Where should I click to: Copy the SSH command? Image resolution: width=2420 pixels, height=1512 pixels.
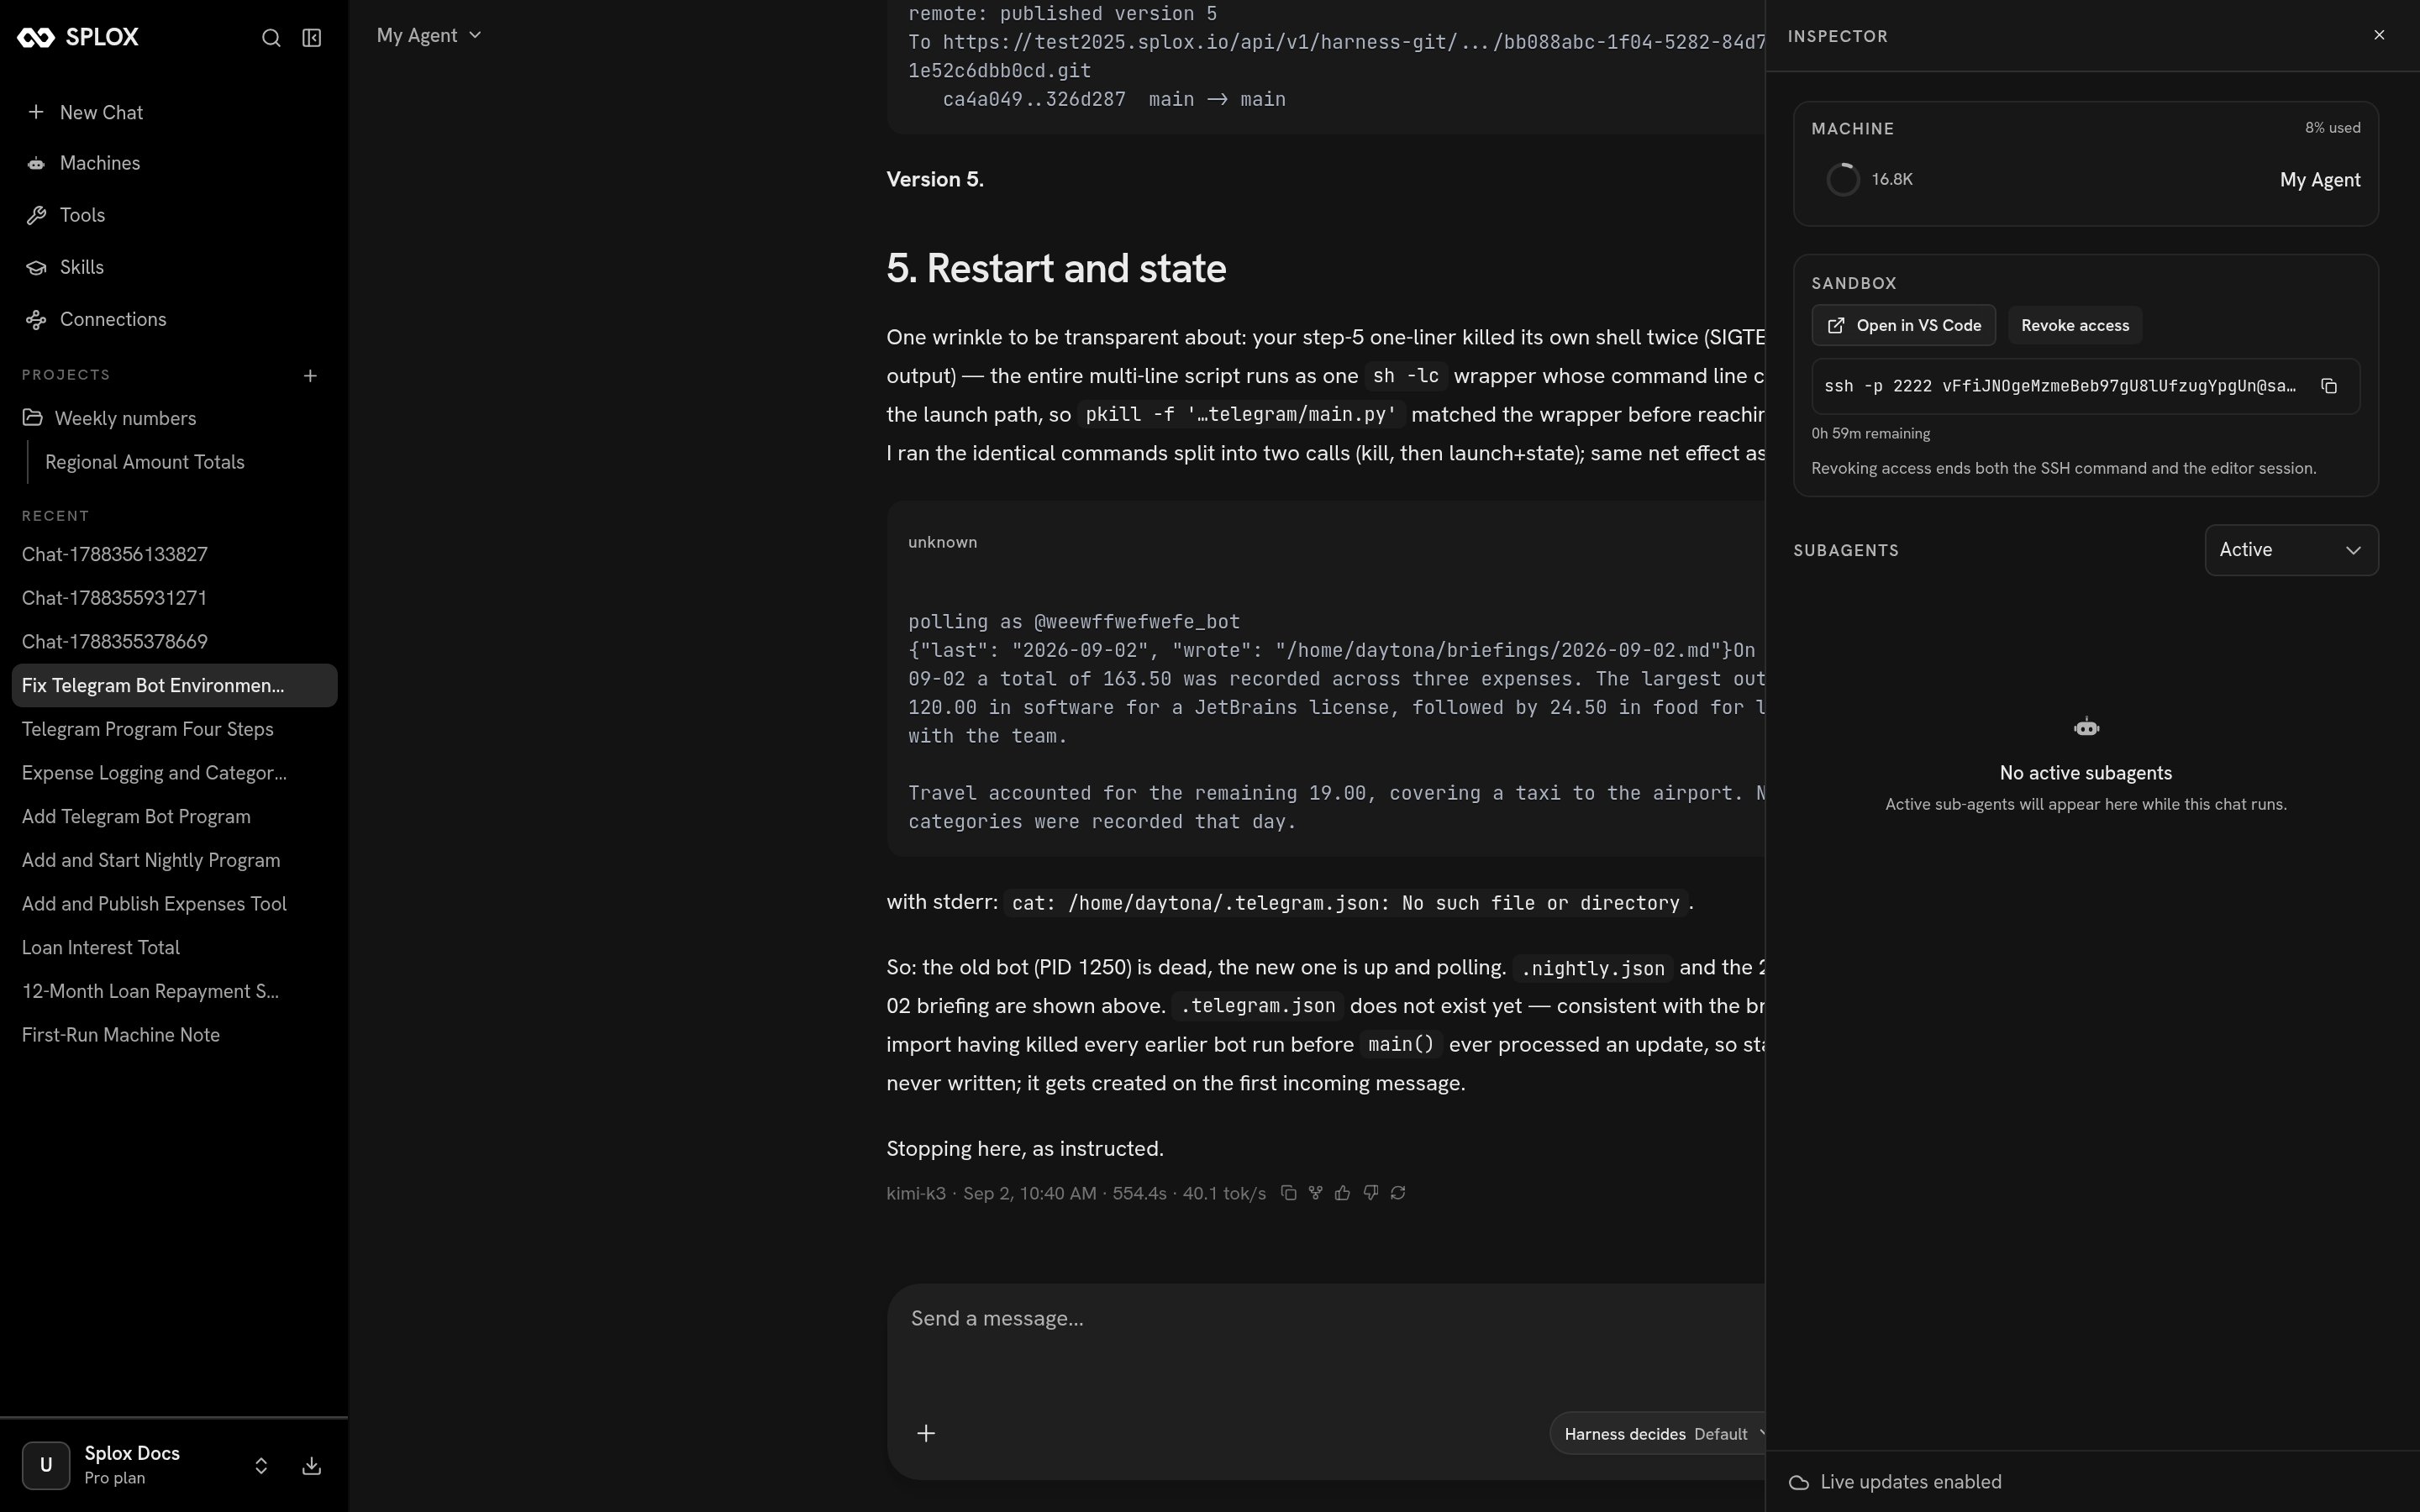2329,386
